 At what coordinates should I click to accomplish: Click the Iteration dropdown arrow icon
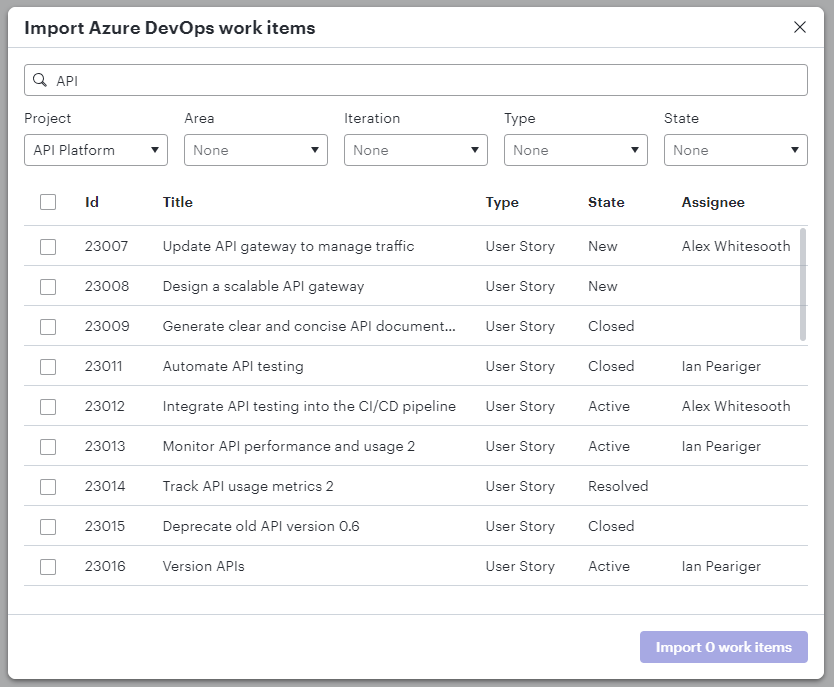coord(474,150)
